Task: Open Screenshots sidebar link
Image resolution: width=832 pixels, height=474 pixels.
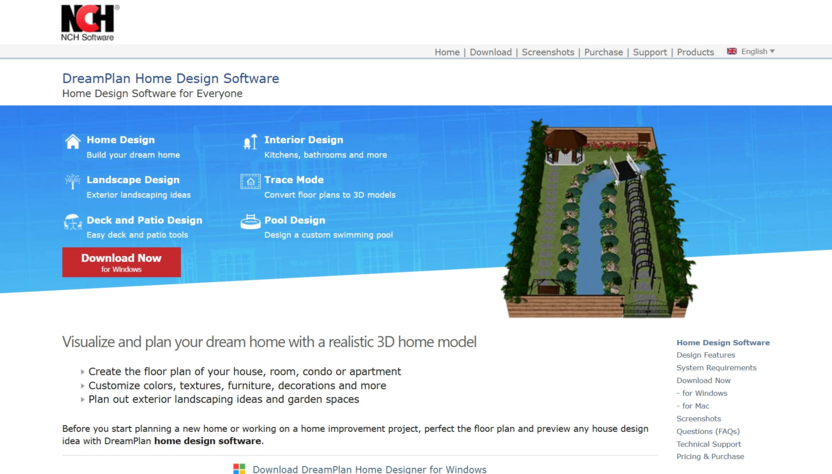Action: point(699,419)
